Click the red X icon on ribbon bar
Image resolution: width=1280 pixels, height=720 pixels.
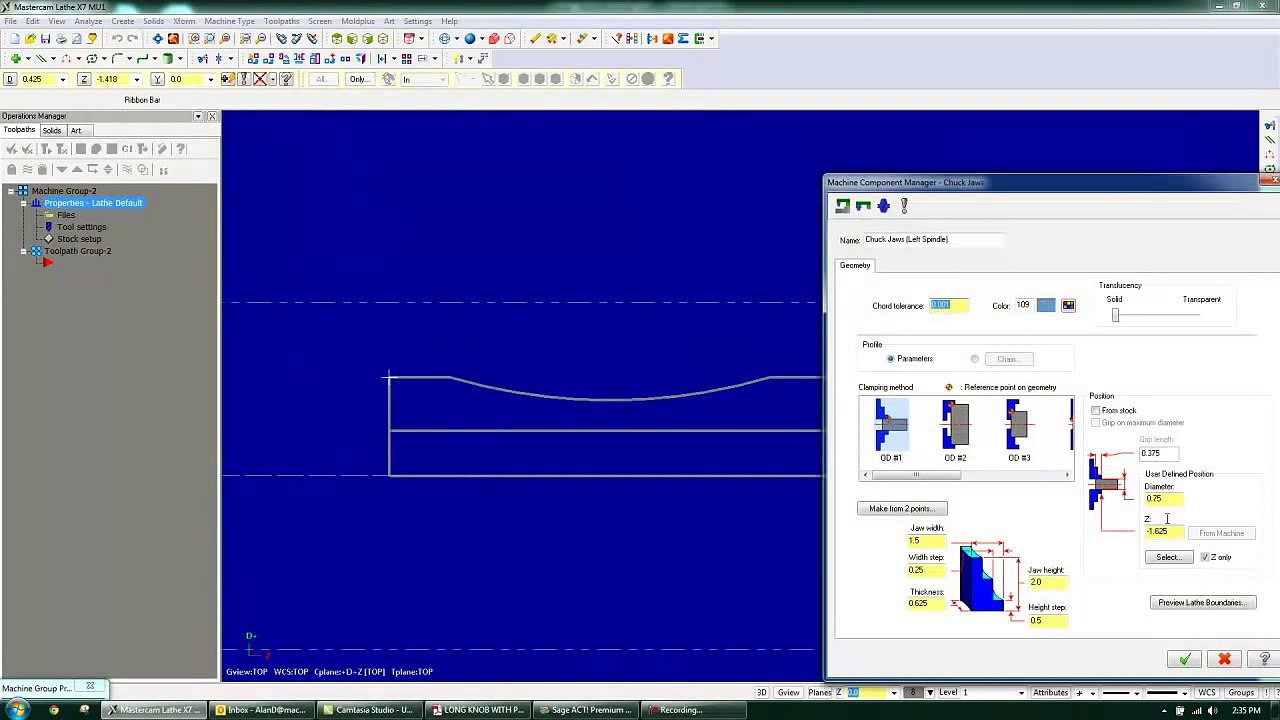tap(260, 79)
